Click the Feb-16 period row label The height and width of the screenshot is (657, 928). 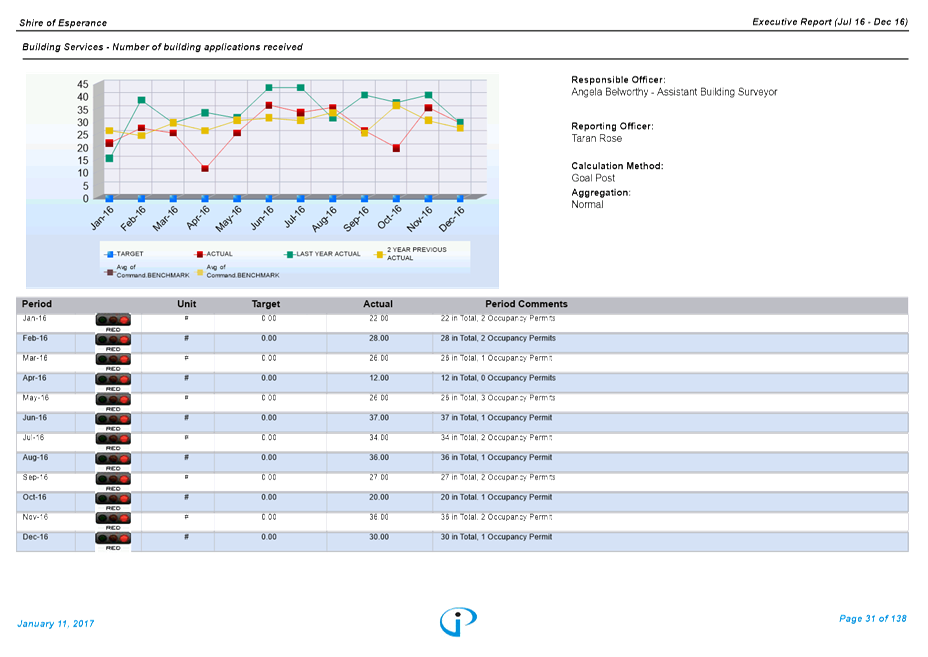point(35,339)
